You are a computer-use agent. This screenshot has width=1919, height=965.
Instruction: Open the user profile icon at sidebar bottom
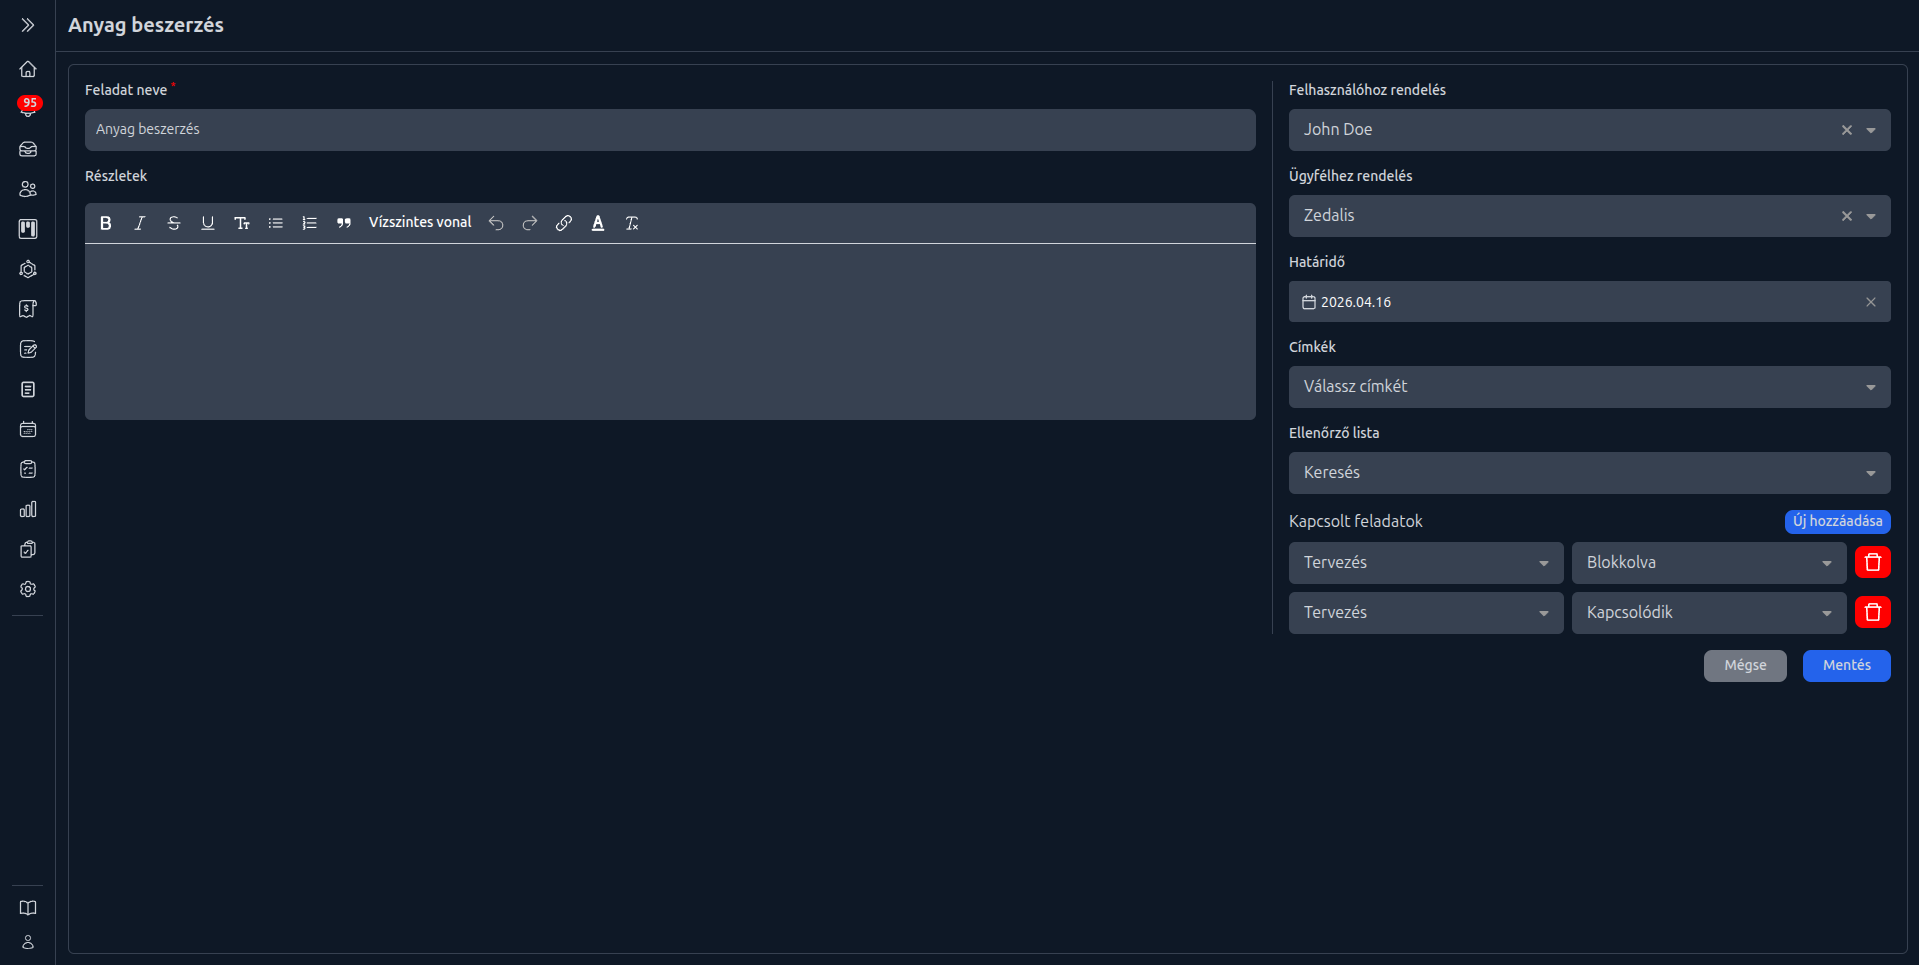28,942
